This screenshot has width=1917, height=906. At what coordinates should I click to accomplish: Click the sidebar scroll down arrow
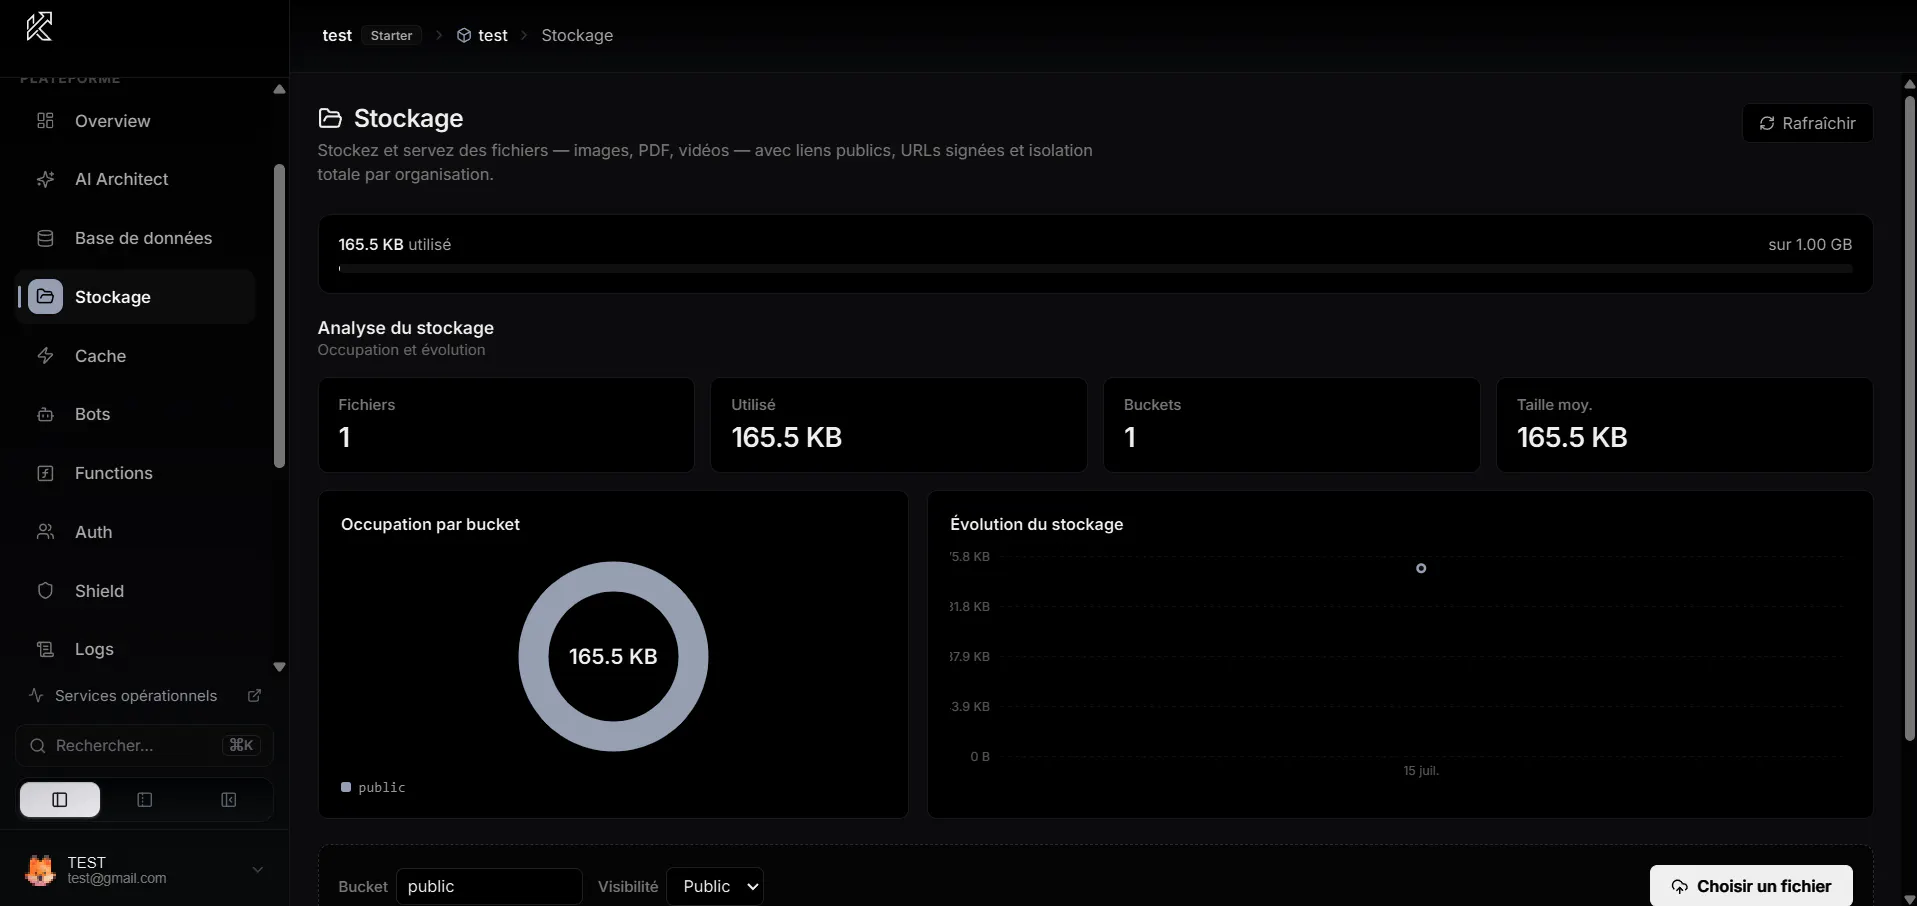279,667
